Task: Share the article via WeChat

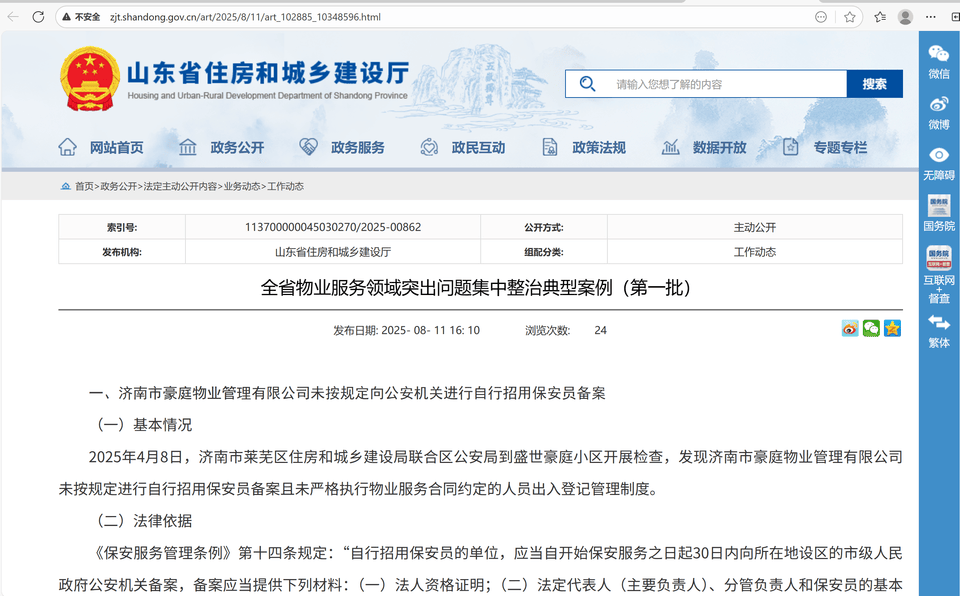Action: click(870, 328)
